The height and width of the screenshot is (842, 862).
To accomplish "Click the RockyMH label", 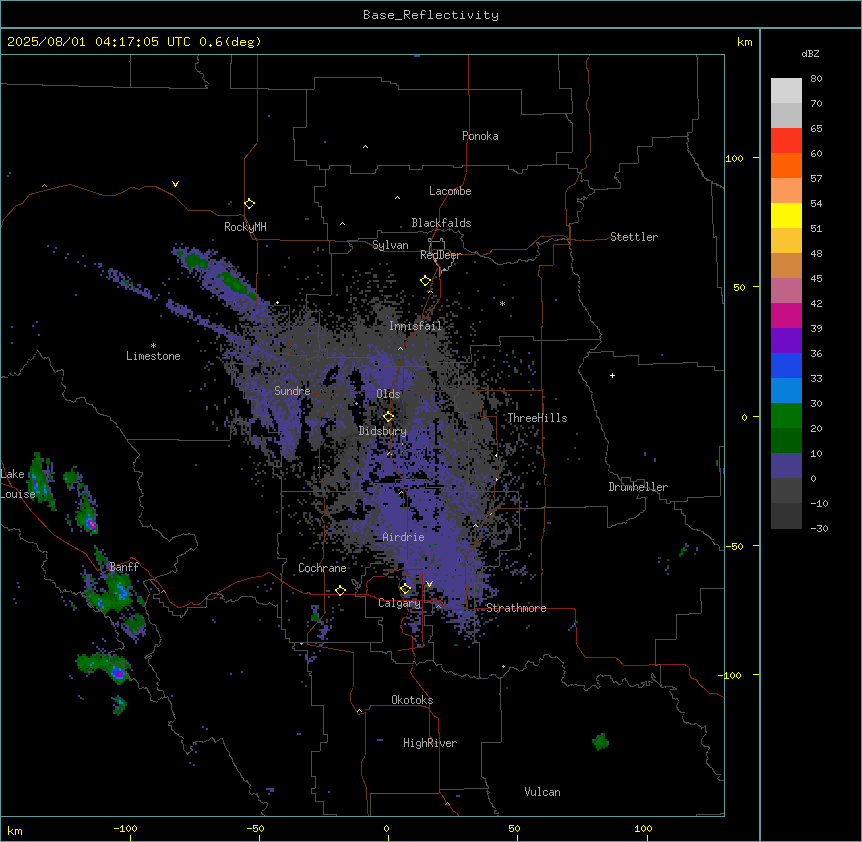I will tap(245, 227).
